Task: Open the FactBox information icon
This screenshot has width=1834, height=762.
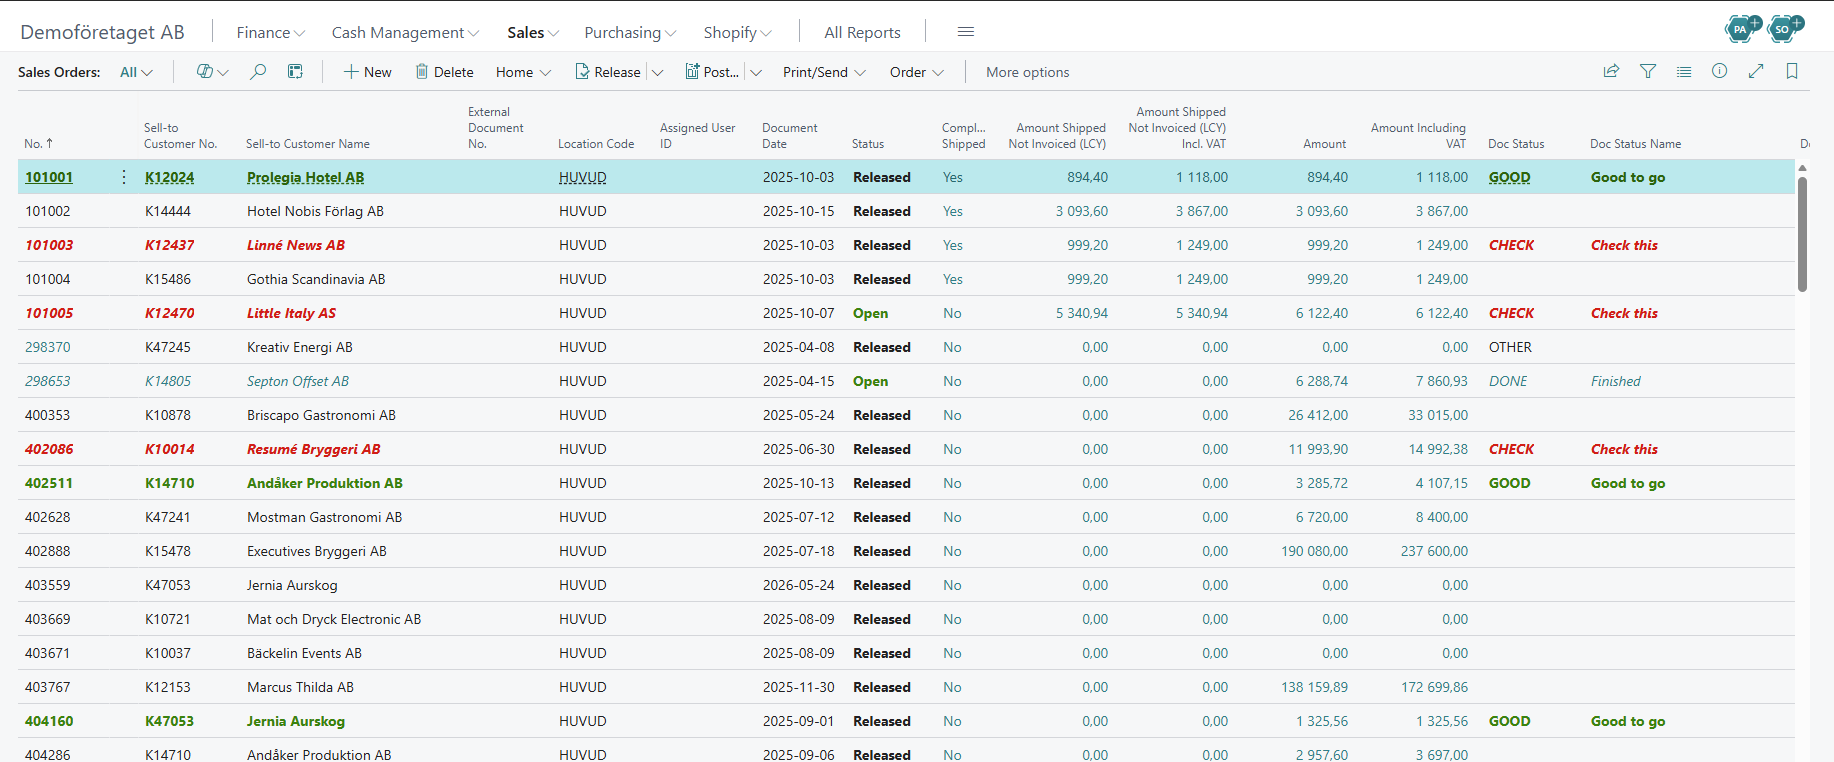Action: tap(1720, 71)
